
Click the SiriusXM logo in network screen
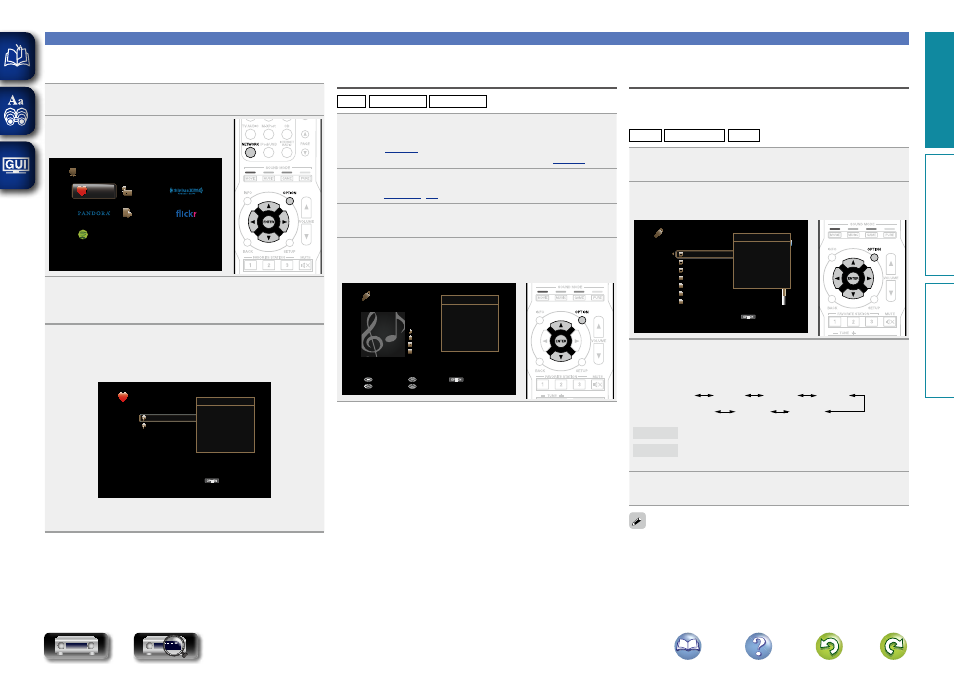186,190
